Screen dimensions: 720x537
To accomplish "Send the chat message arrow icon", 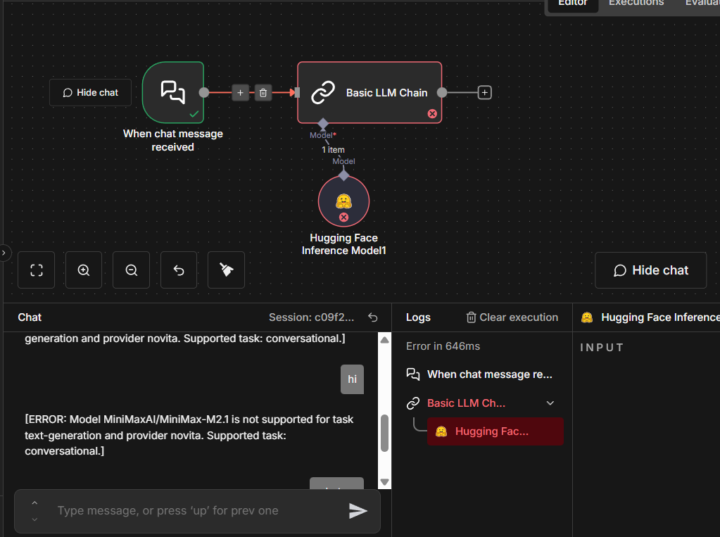I will (x=358, y=510).
